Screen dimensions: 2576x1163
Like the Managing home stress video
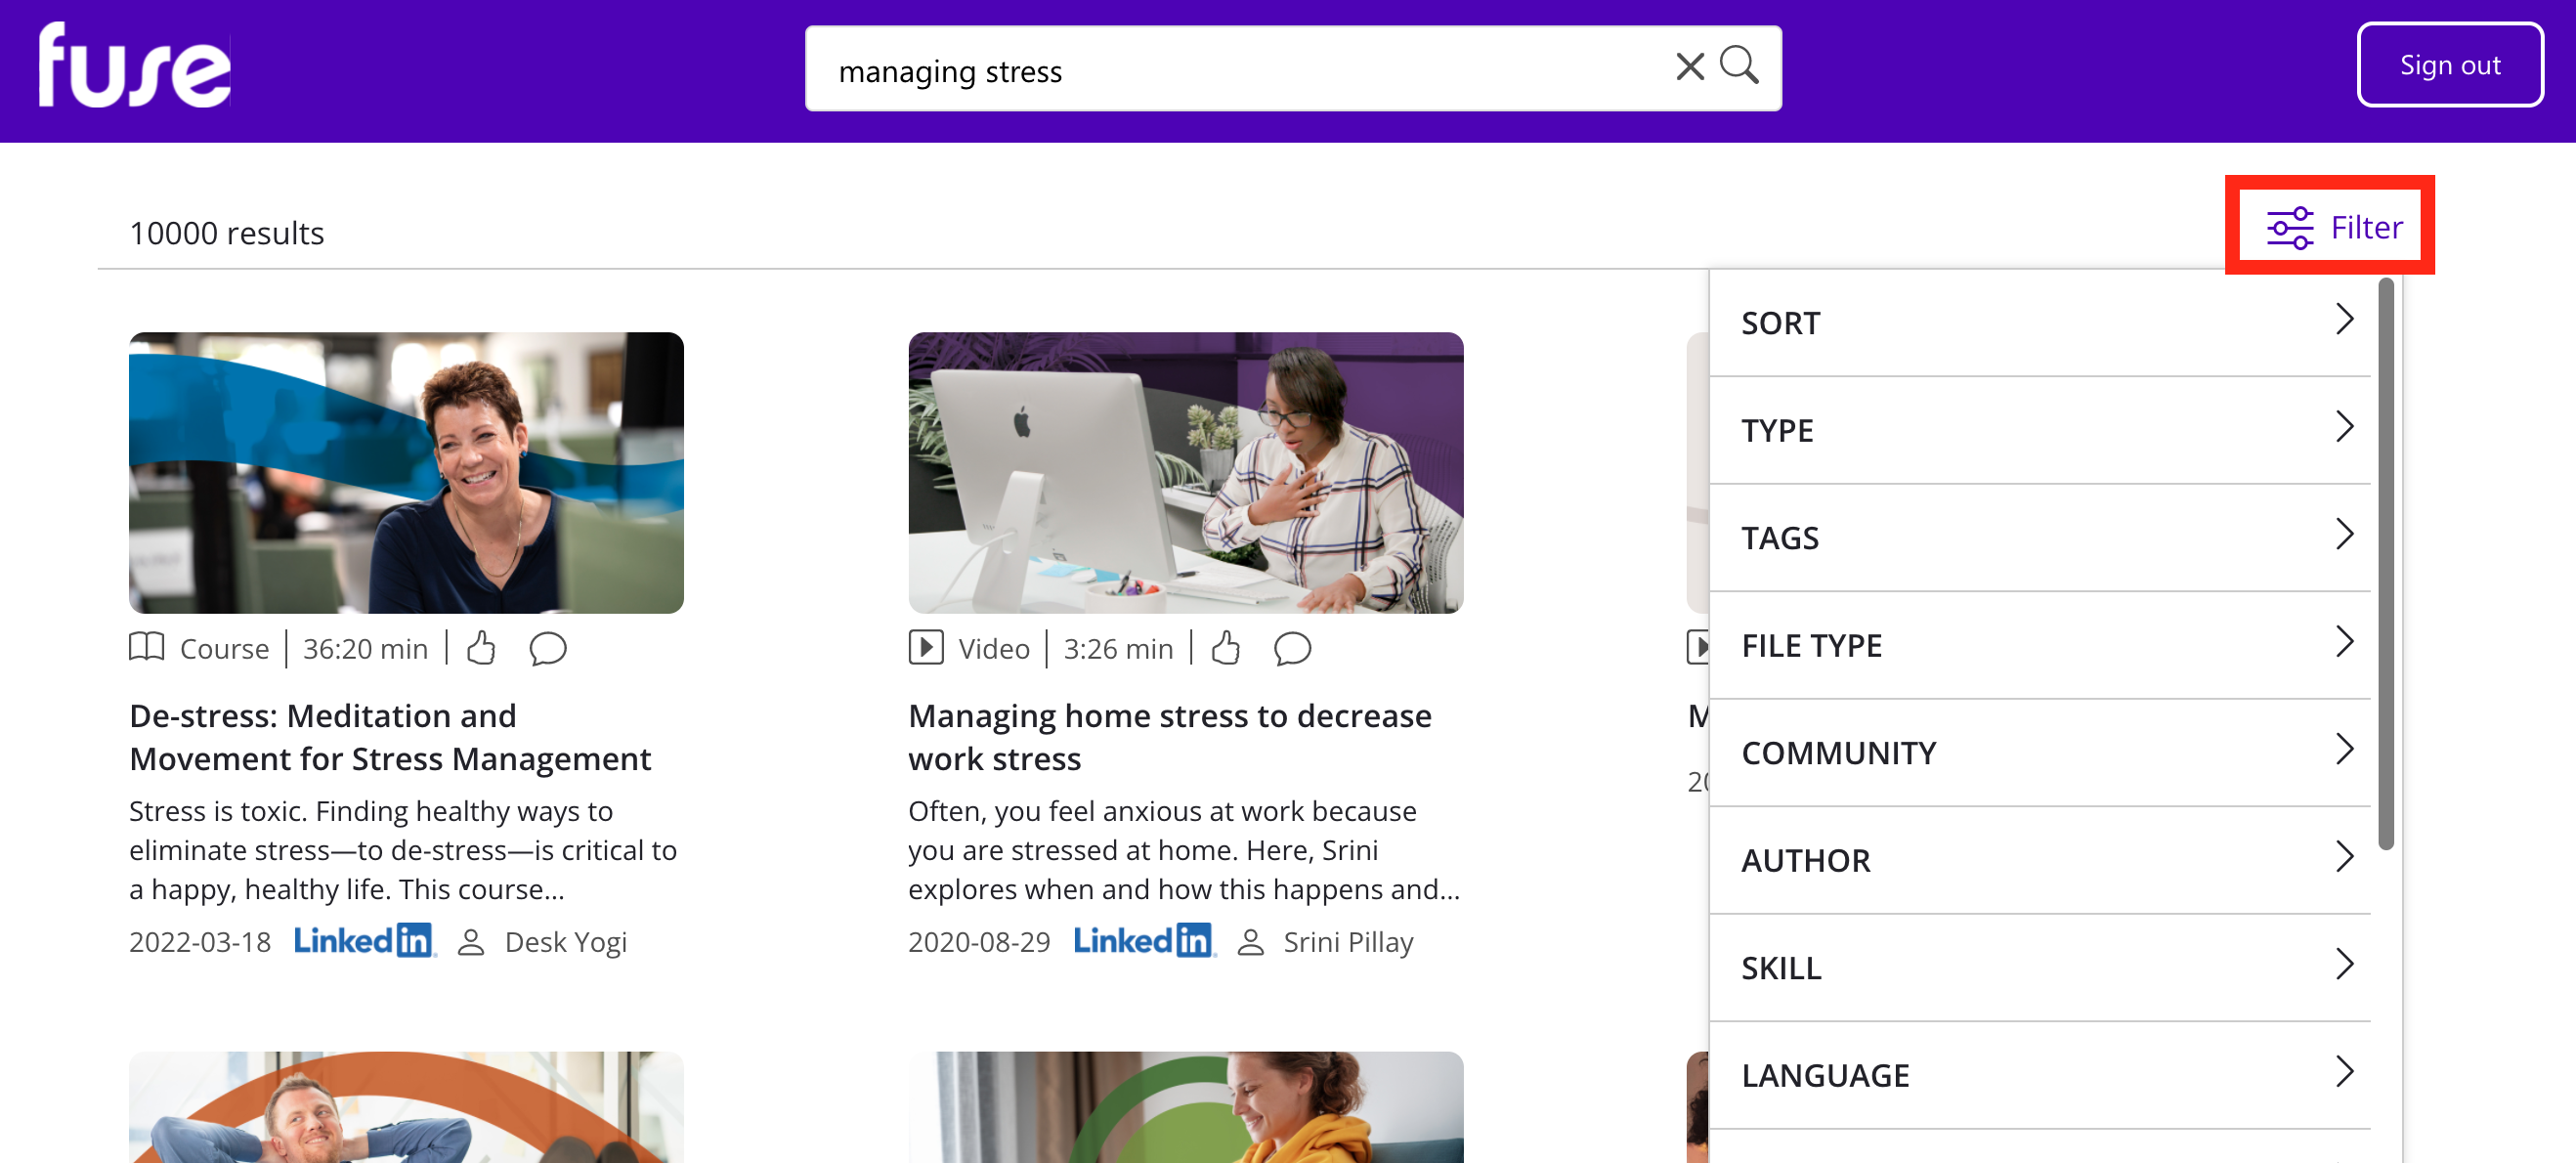click(1226, 648)
